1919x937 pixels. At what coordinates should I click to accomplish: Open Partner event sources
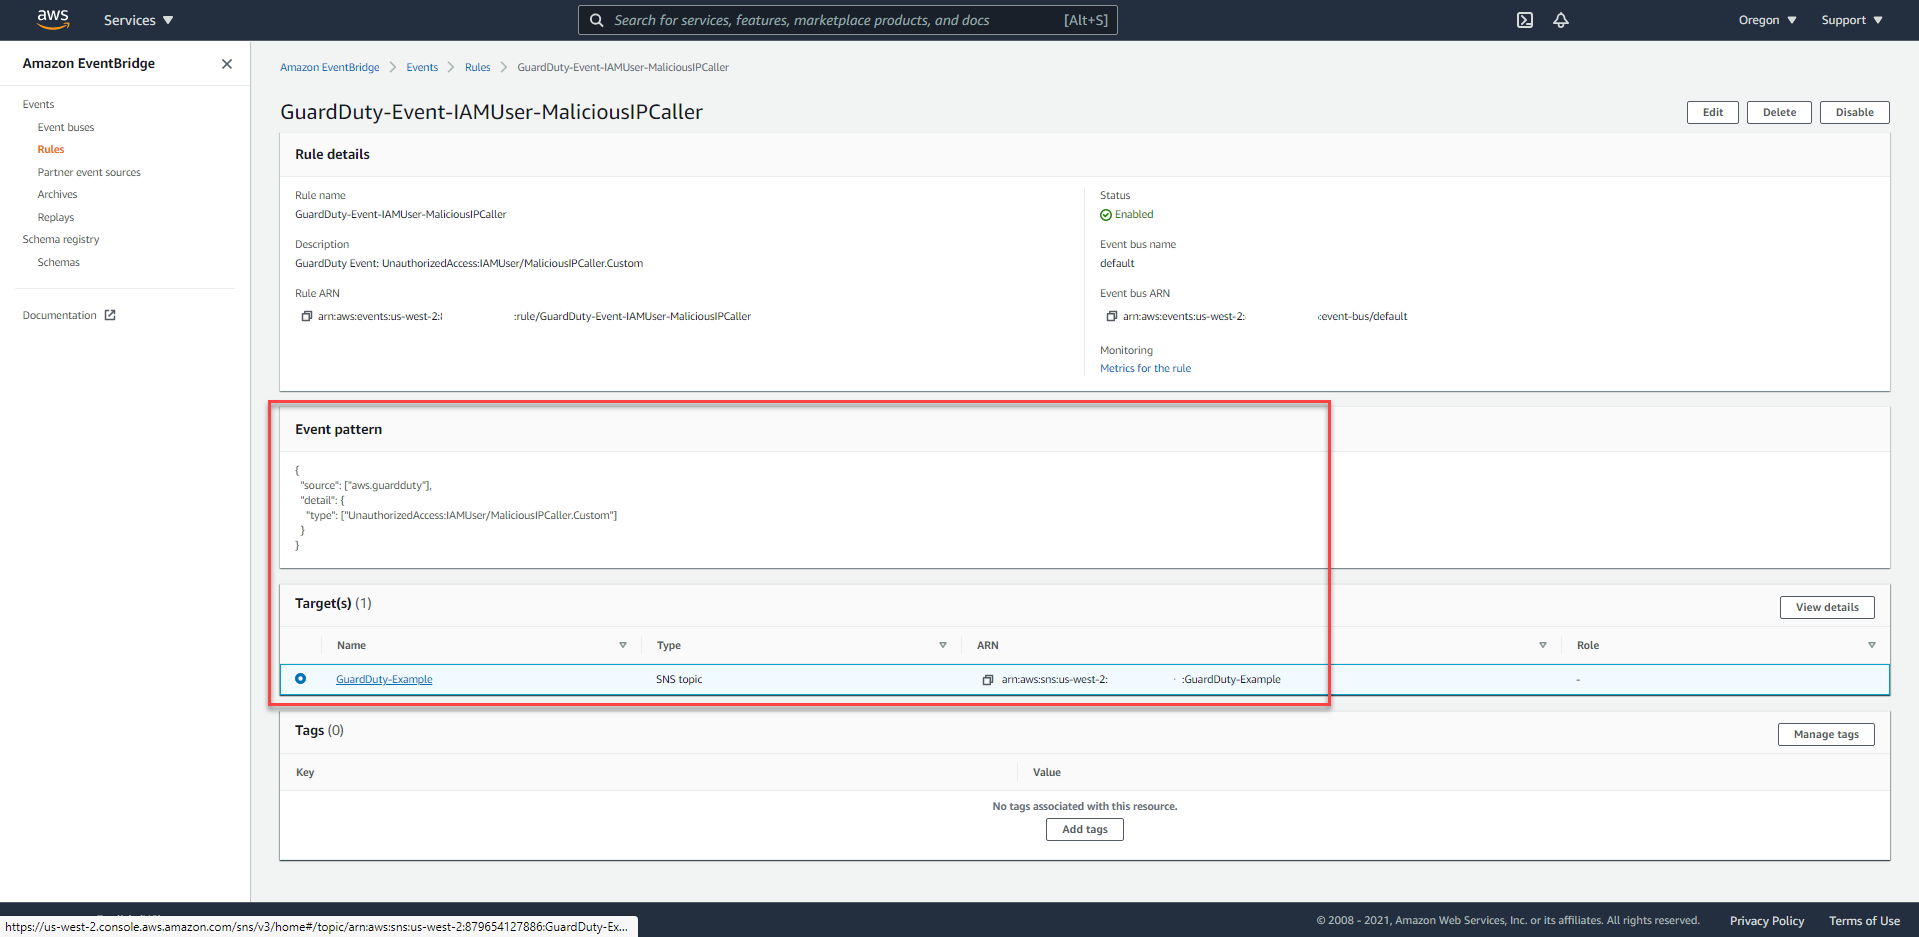click(89, 172)
